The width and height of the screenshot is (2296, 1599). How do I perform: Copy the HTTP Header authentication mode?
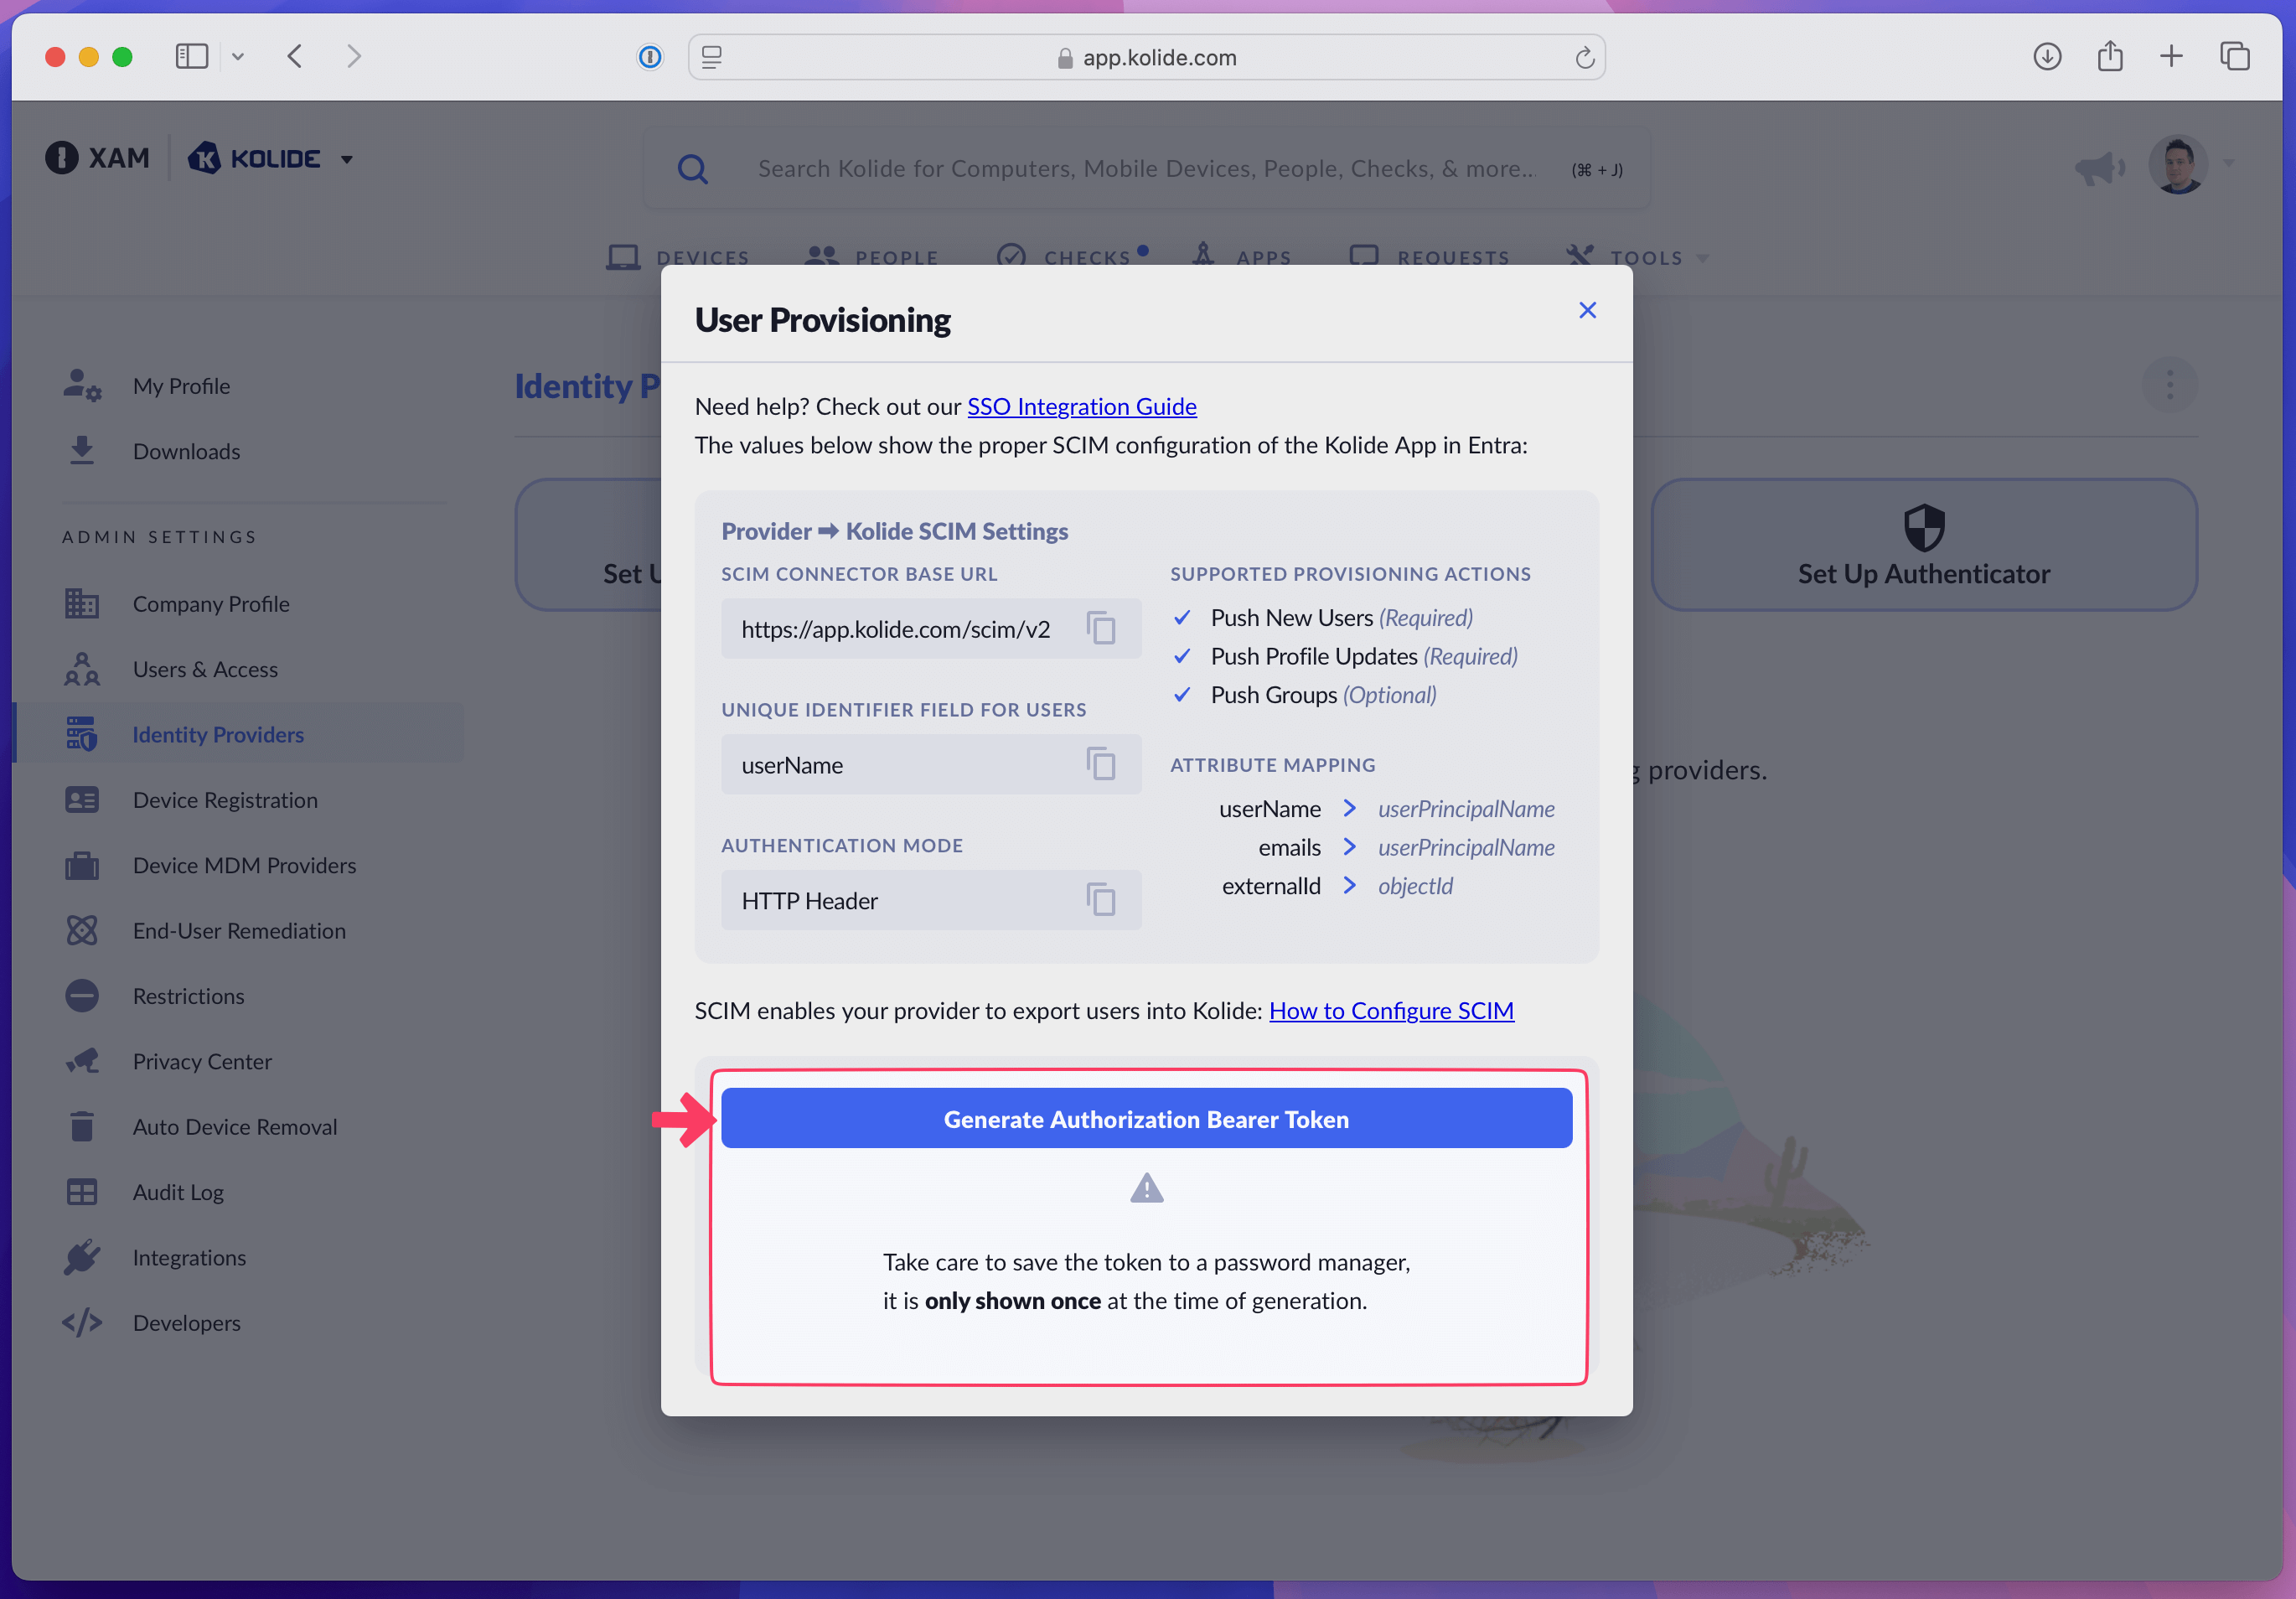[1100, 900]
